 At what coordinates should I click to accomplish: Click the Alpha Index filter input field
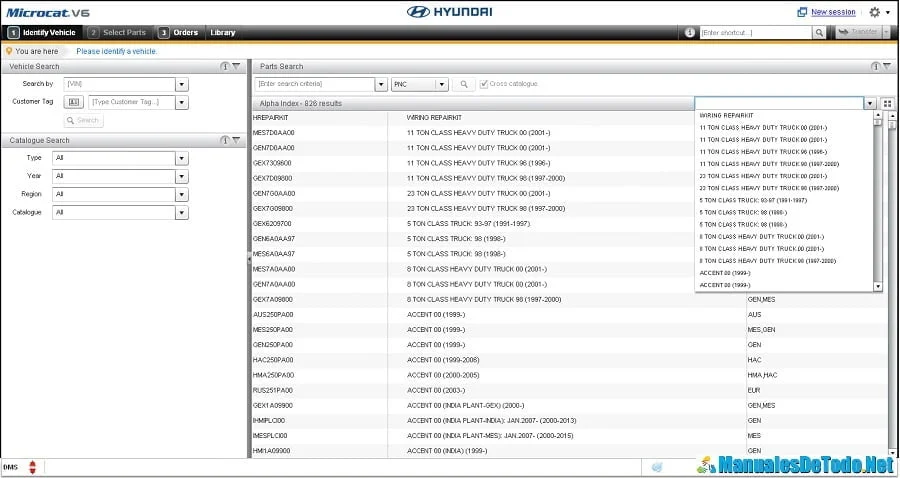[x=779, y=103]
